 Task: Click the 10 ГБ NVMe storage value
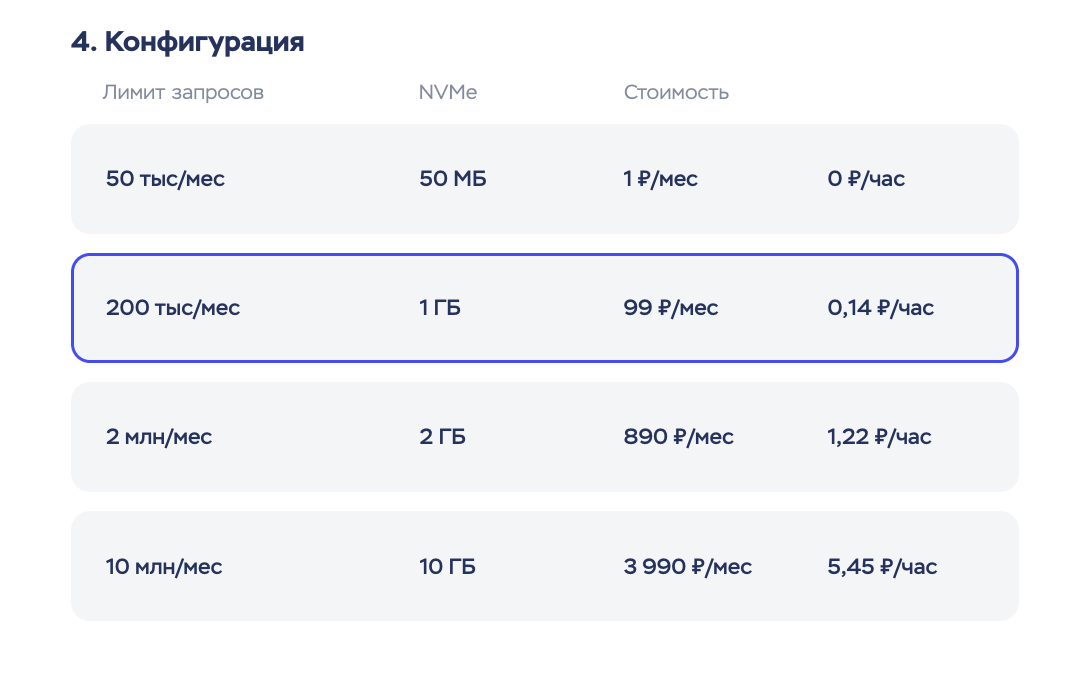(447, 567)
